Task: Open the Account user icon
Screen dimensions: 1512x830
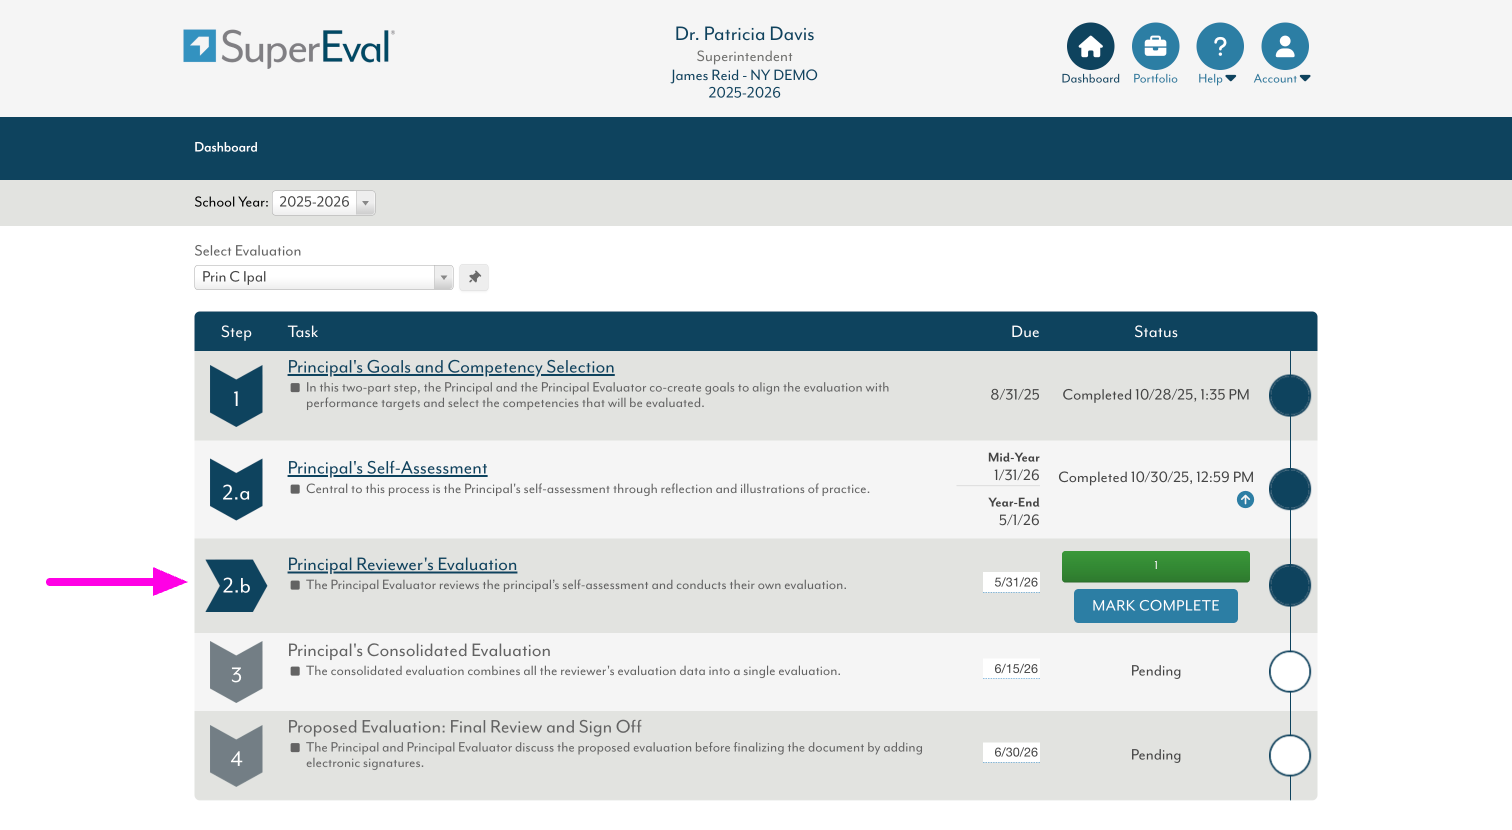Action: [1284, 47]
